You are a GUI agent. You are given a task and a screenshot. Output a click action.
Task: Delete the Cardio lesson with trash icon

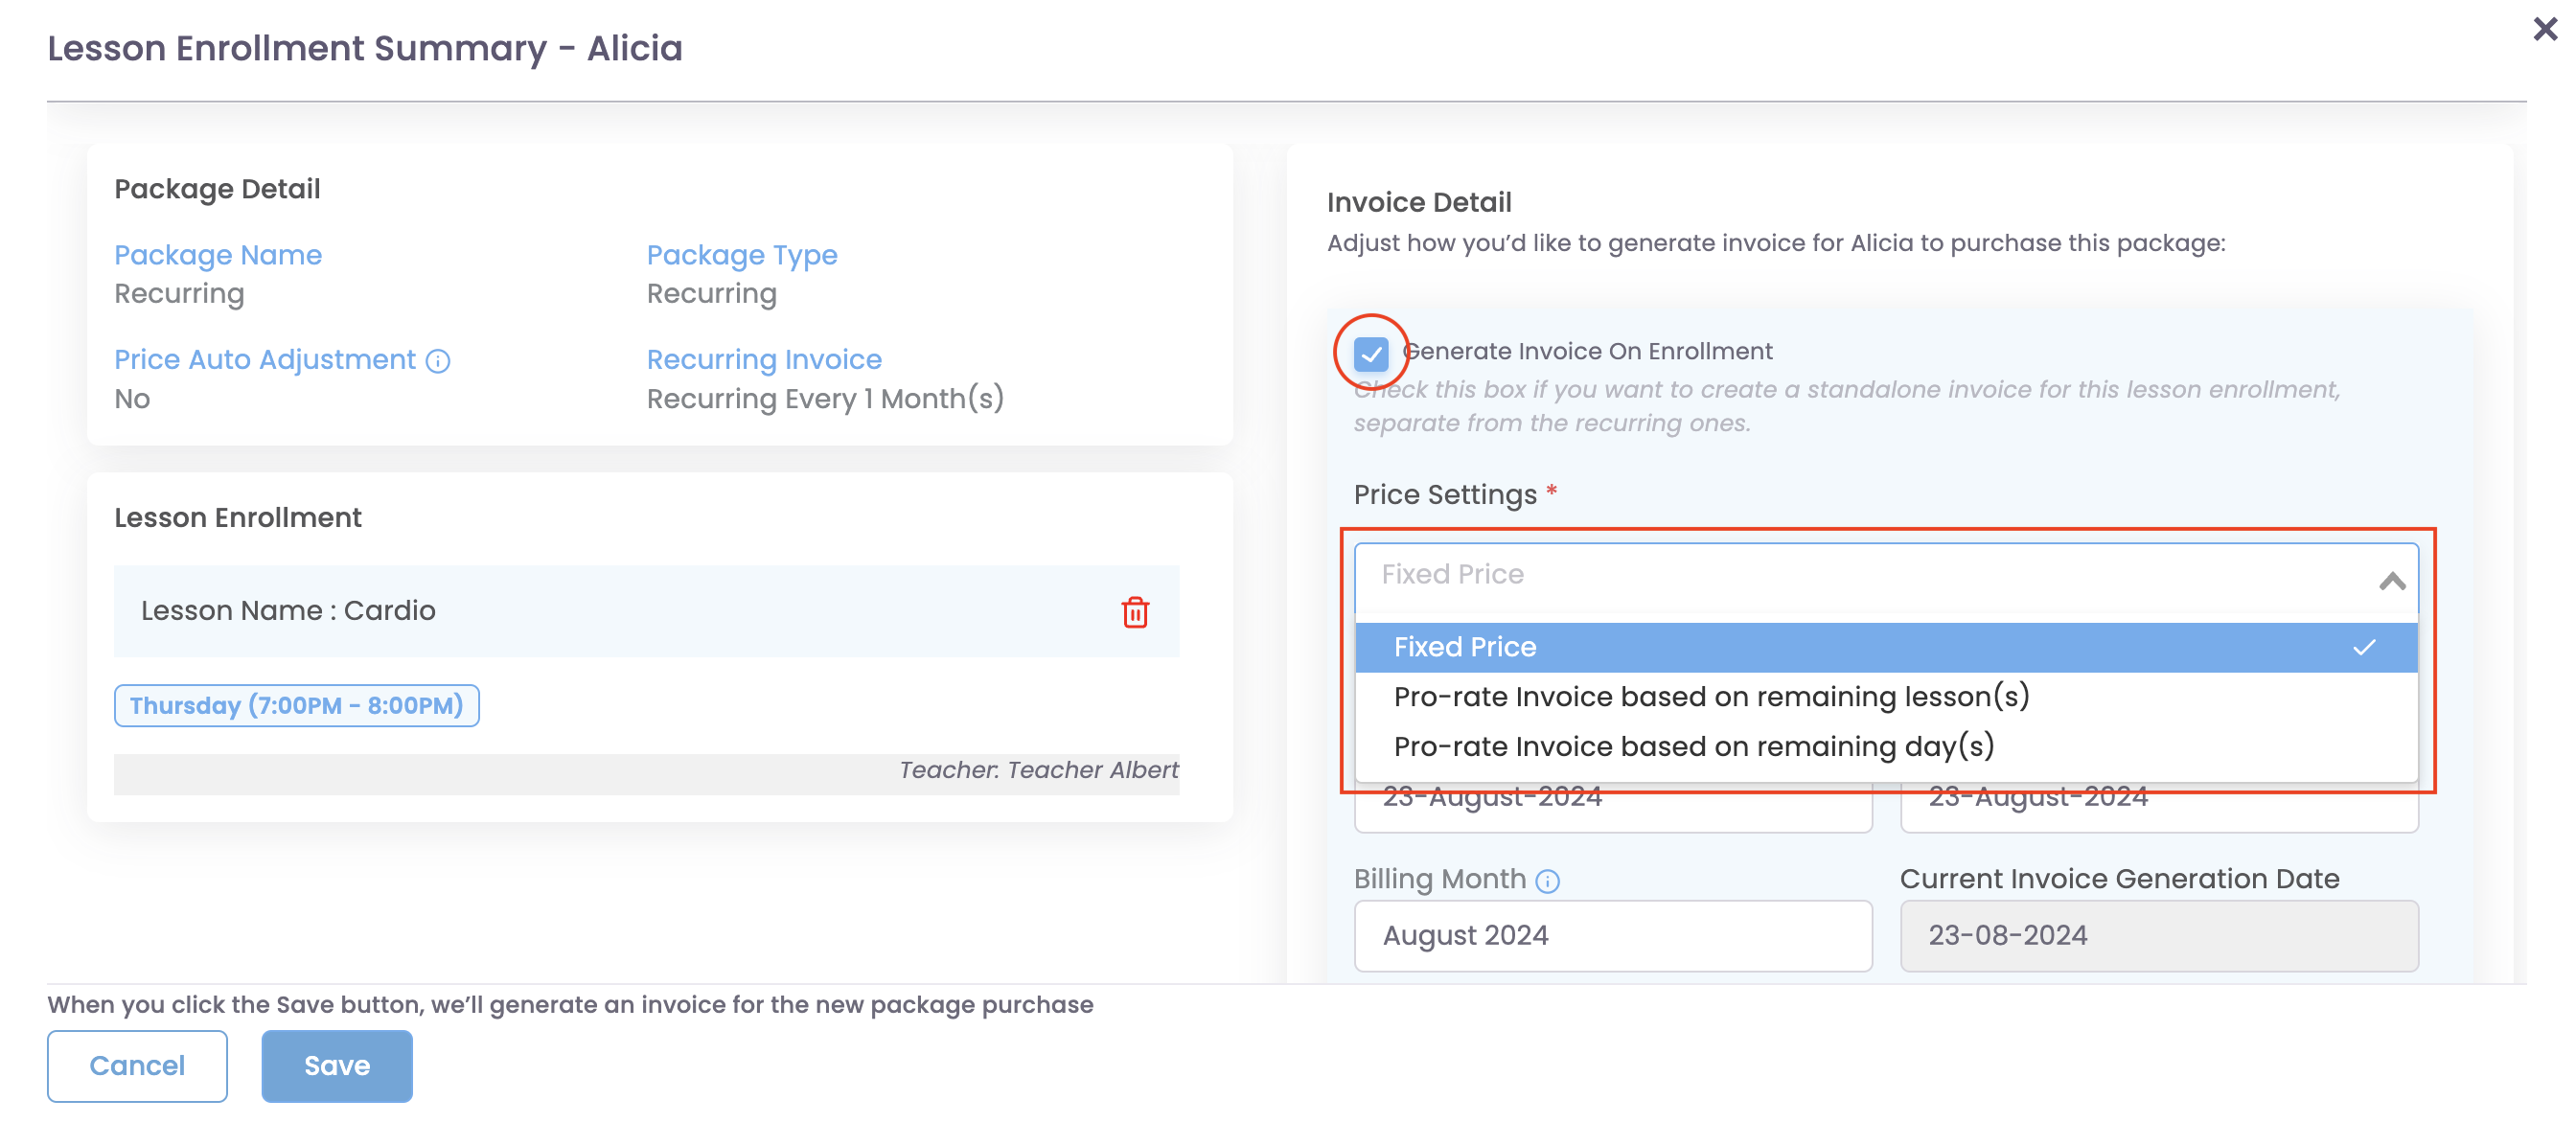pyautogui.click(x=1134, y=612)
